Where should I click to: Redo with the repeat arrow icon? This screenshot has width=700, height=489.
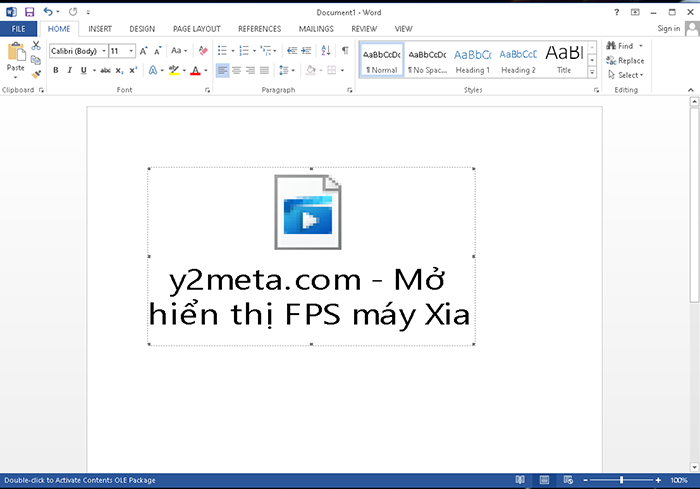pyautogui.click(x=73, y=12)
